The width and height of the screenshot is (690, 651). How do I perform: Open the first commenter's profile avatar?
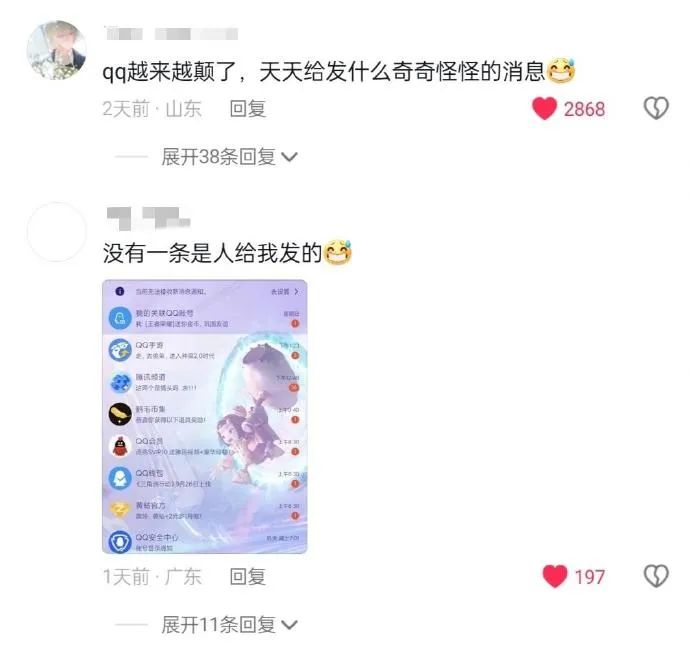point(56,50)
